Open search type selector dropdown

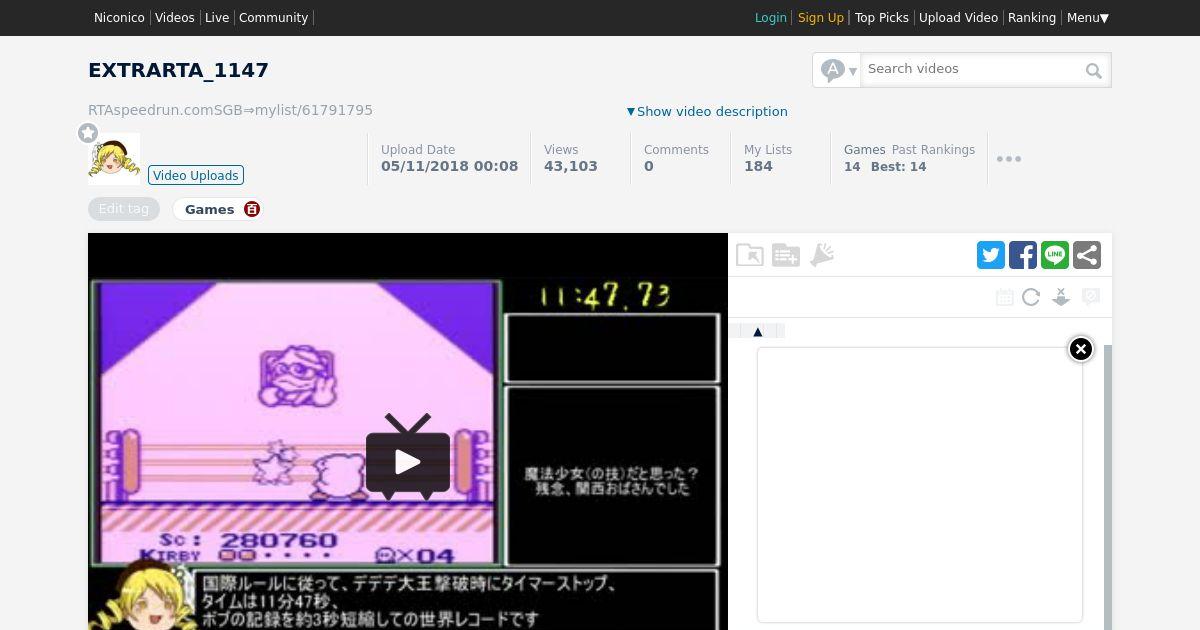(837, 70)
